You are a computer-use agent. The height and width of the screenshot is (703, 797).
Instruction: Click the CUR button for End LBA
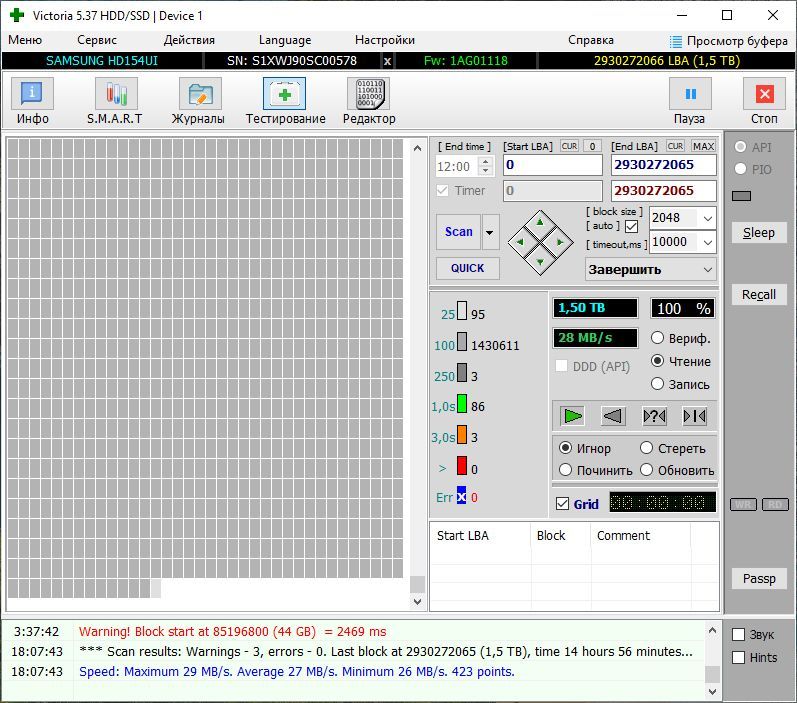[x=675, y=146]
